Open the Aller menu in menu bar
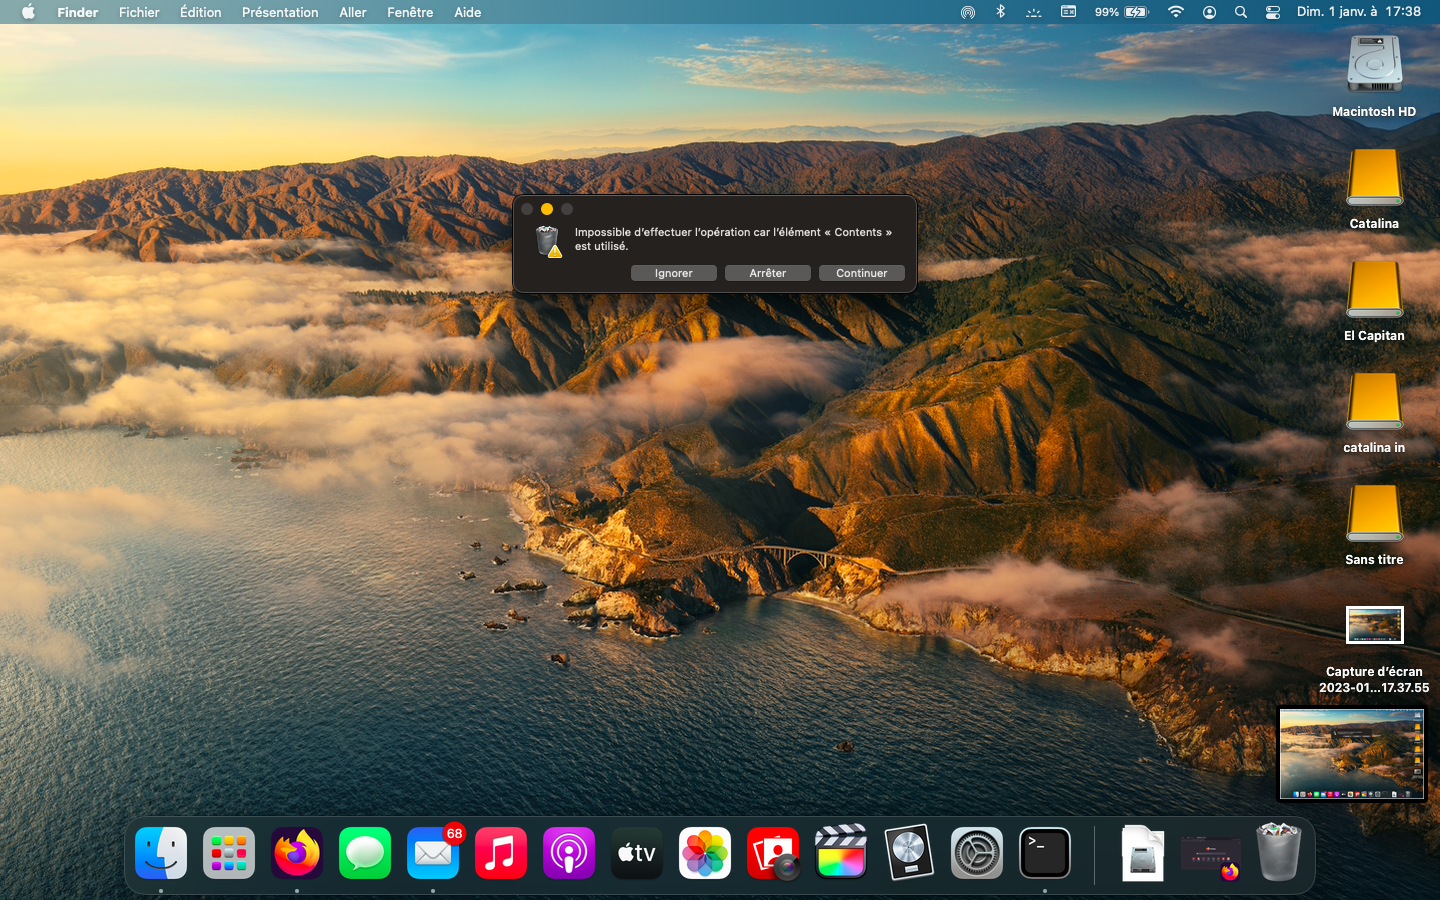The height and width of the screenshot is (900, 1440). point(352,12)
